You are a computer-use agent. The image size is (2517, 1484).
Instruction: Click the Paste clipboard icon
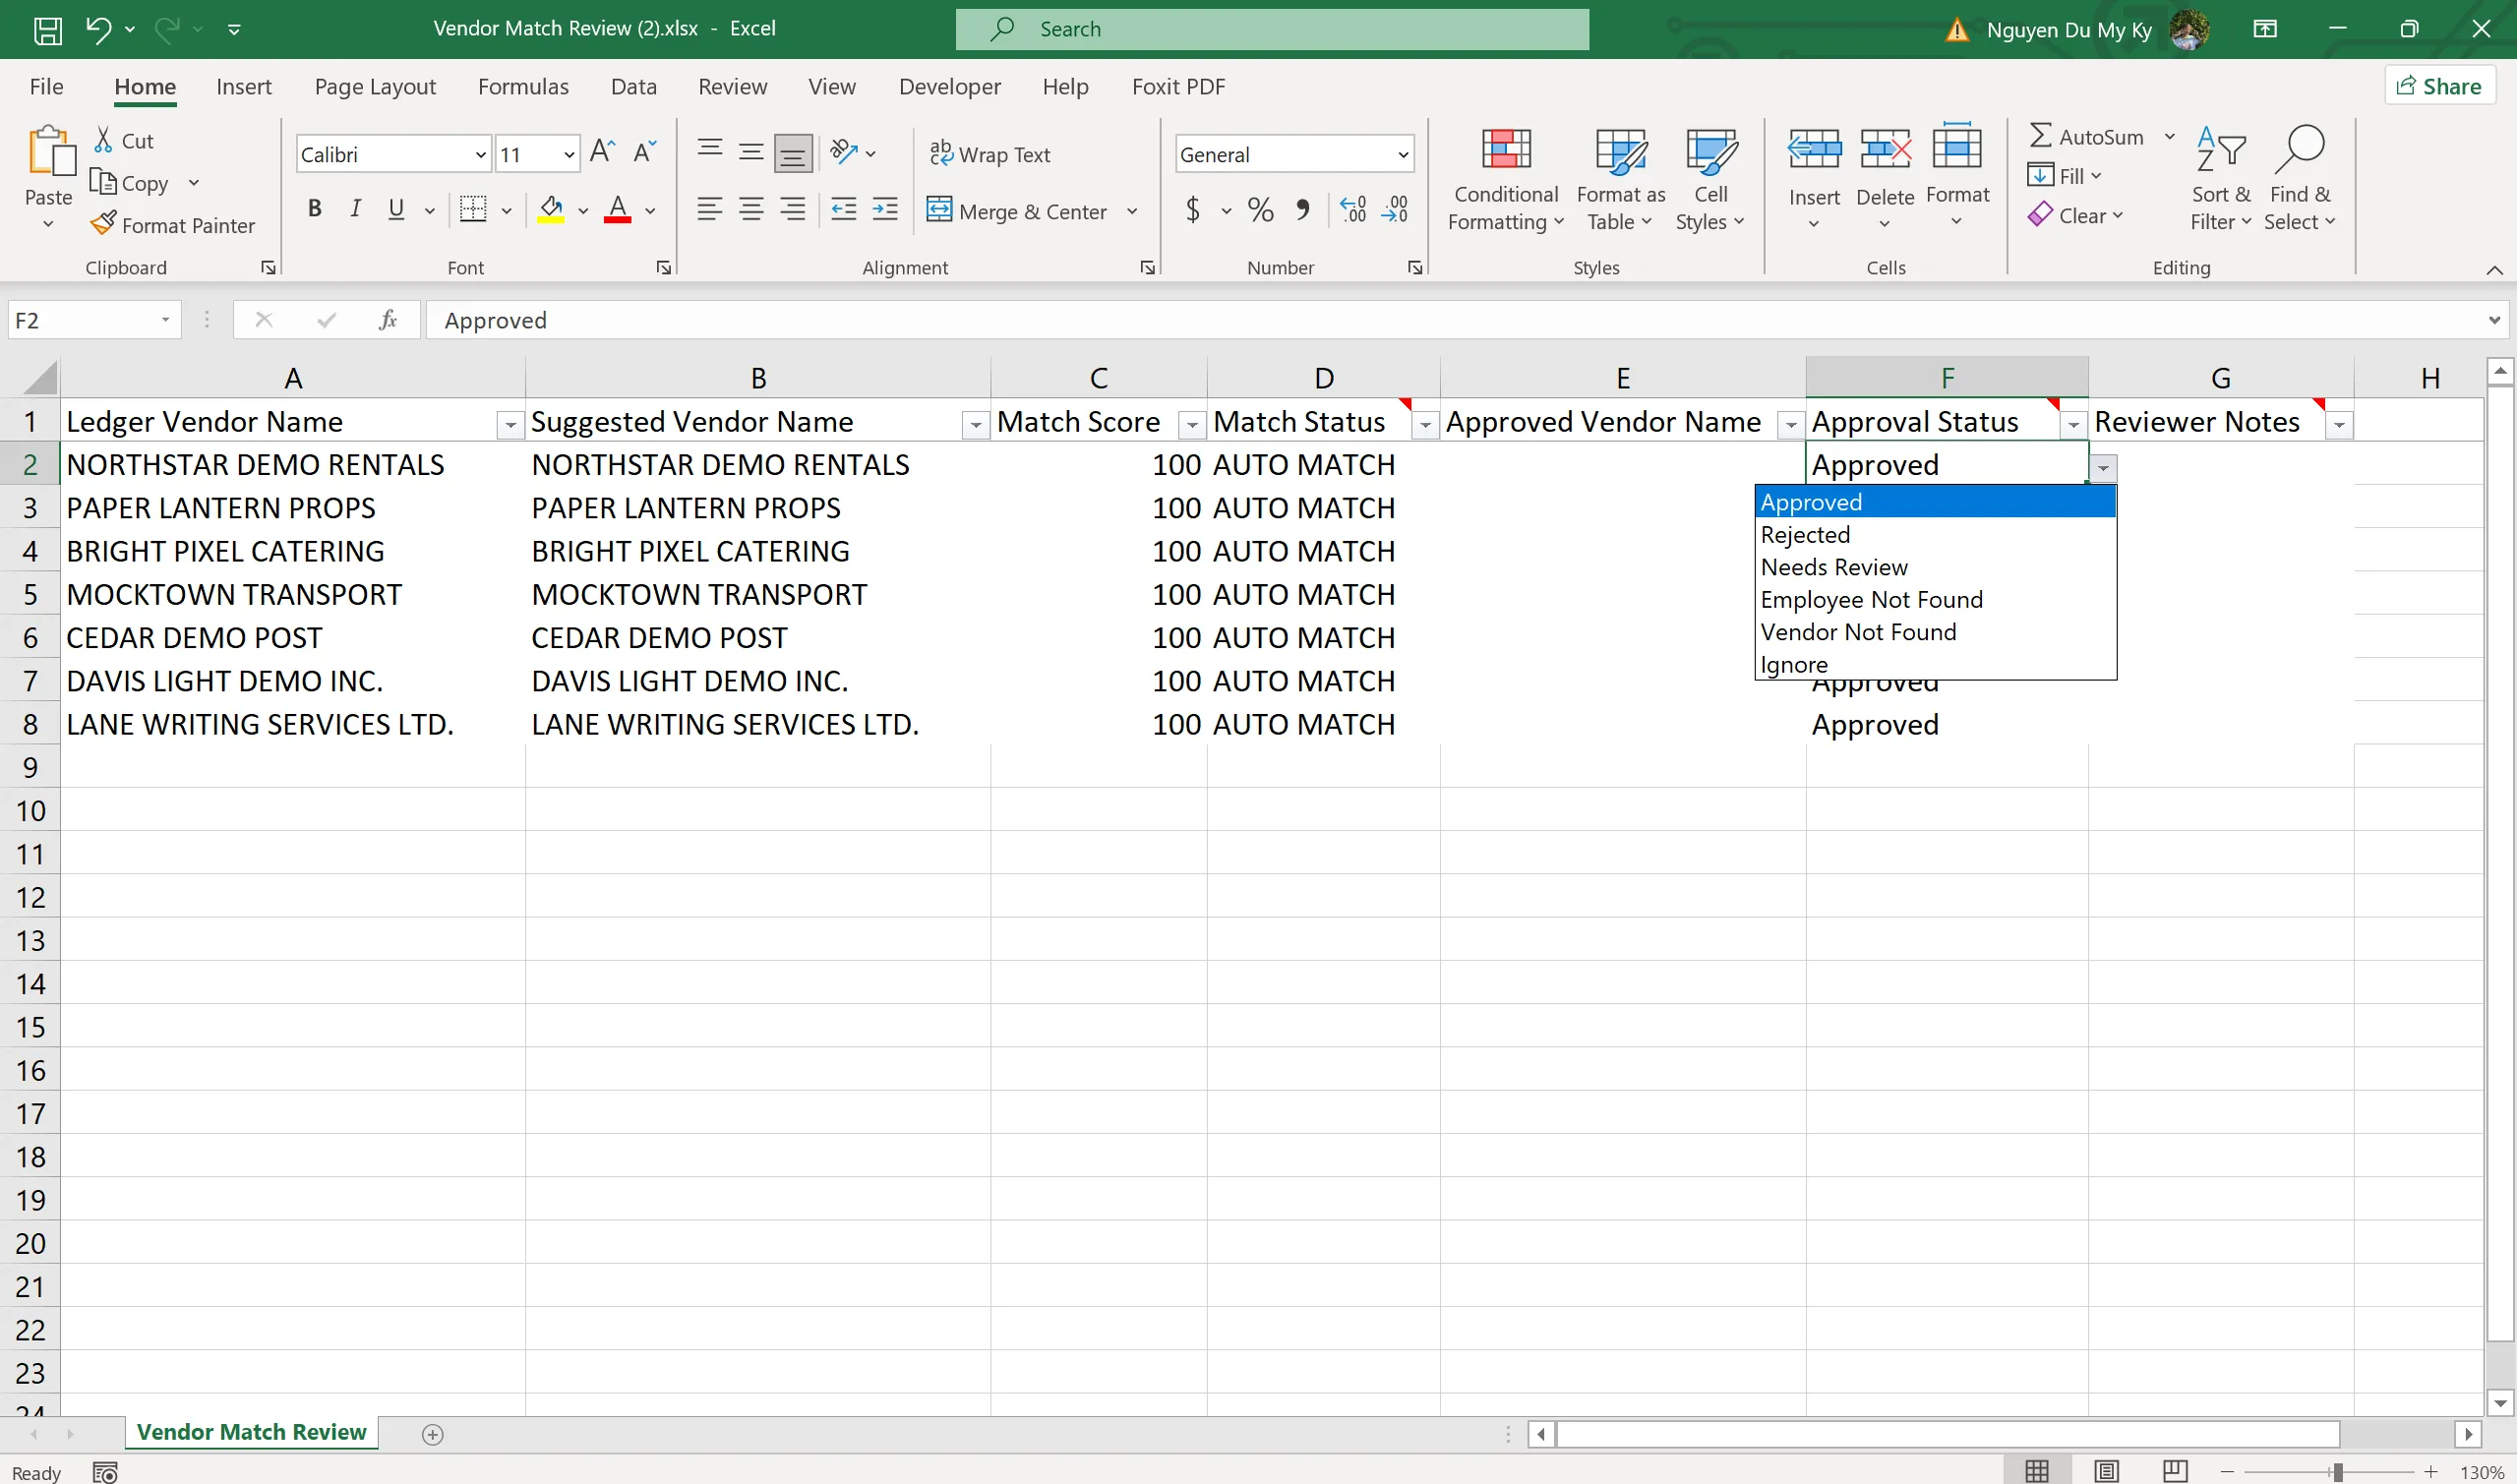49,151
